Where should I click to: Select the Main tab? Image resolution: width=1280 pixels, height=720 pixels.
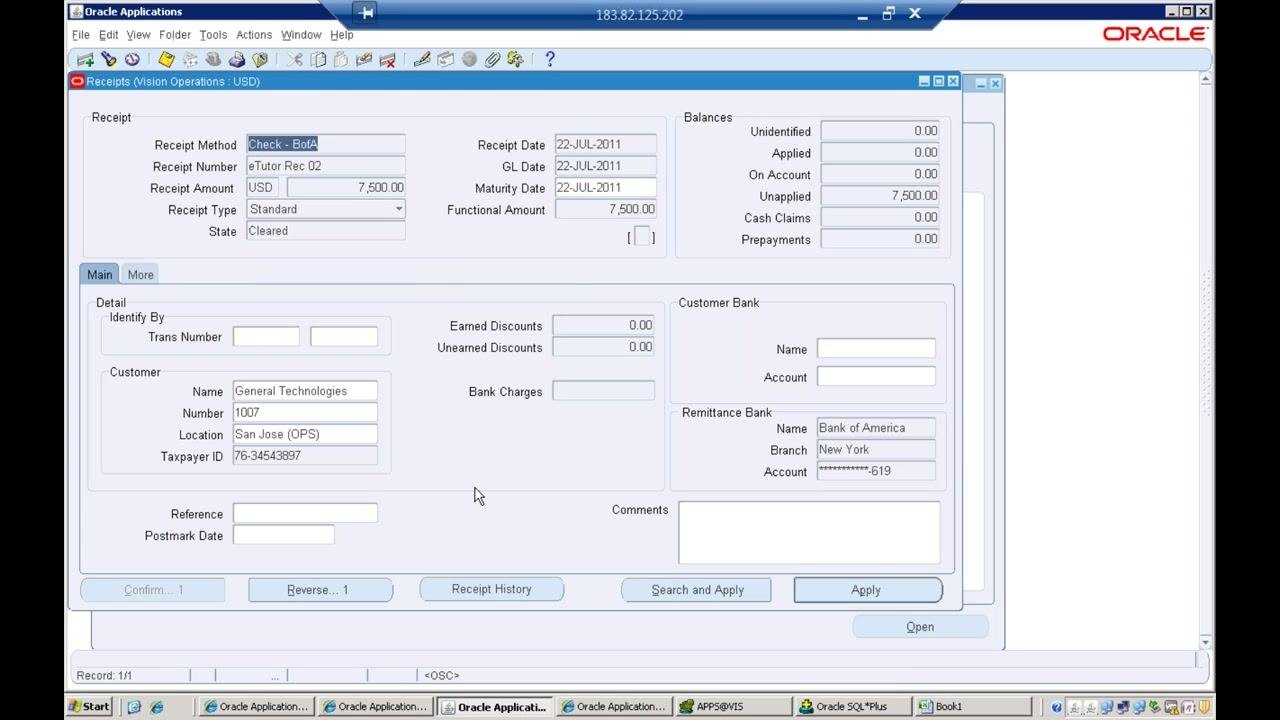coord(99,275)
